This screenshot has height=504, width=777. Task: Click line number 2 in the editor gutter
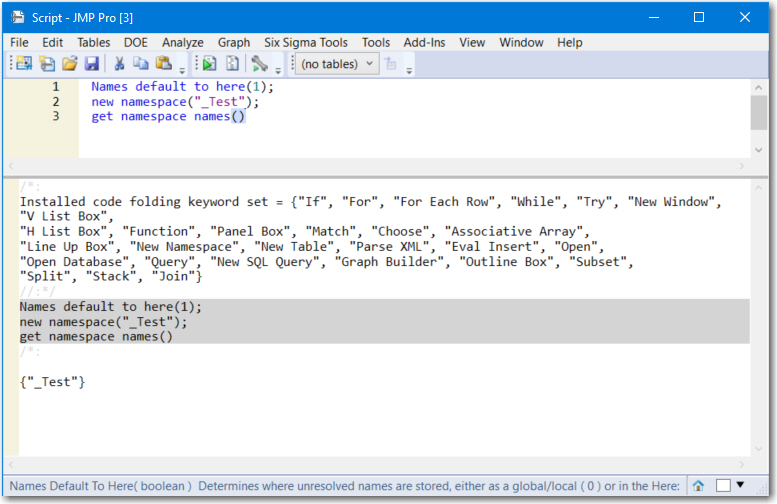56,102
